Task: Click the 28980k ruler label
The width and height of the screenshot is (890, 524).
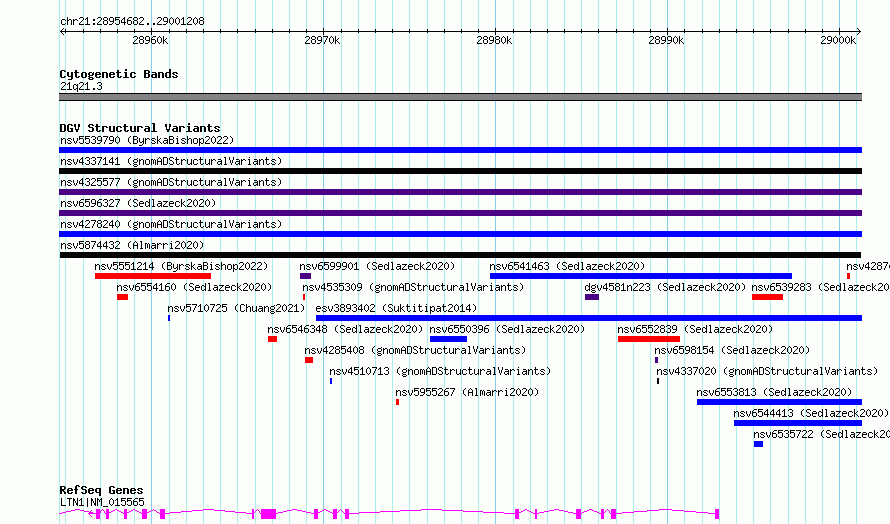Action: (x=494, y=40)
